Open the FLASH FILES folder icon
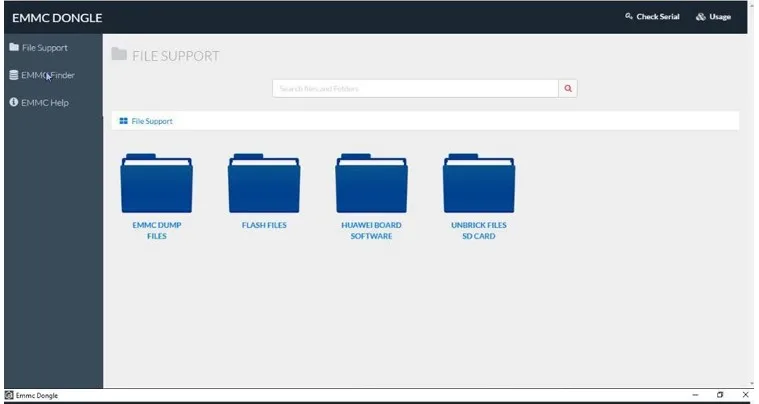The width and height of the screenshot is (759, 404). point(264,183)
